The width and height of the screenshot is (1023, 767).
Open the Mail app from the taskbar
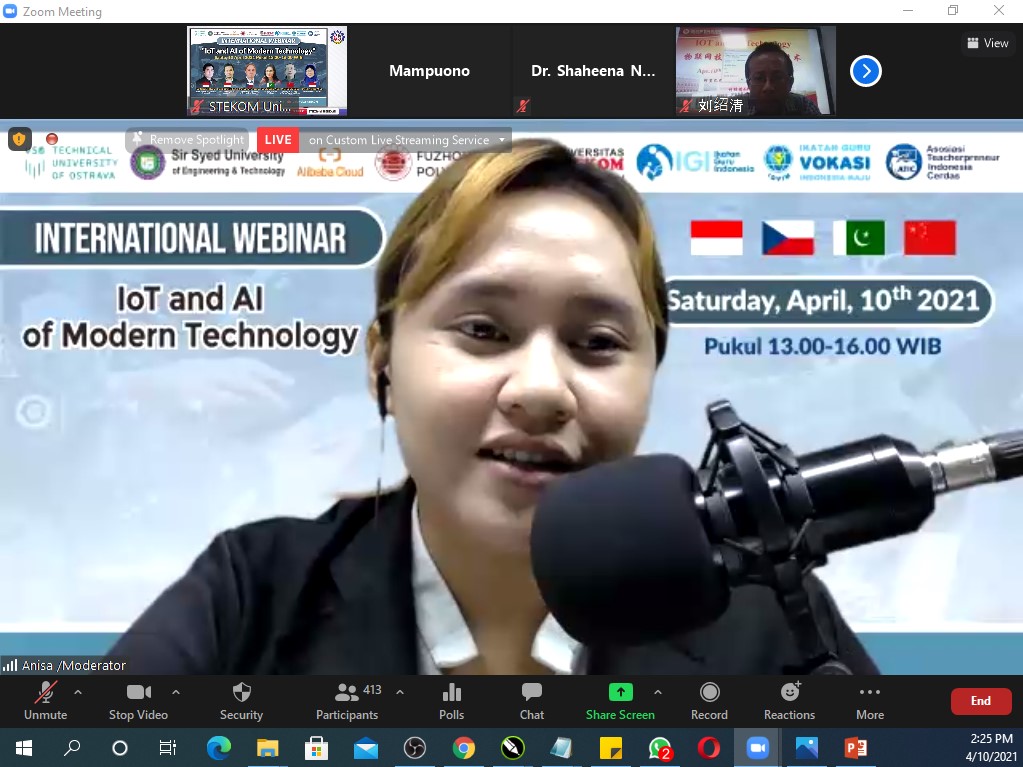365,747
